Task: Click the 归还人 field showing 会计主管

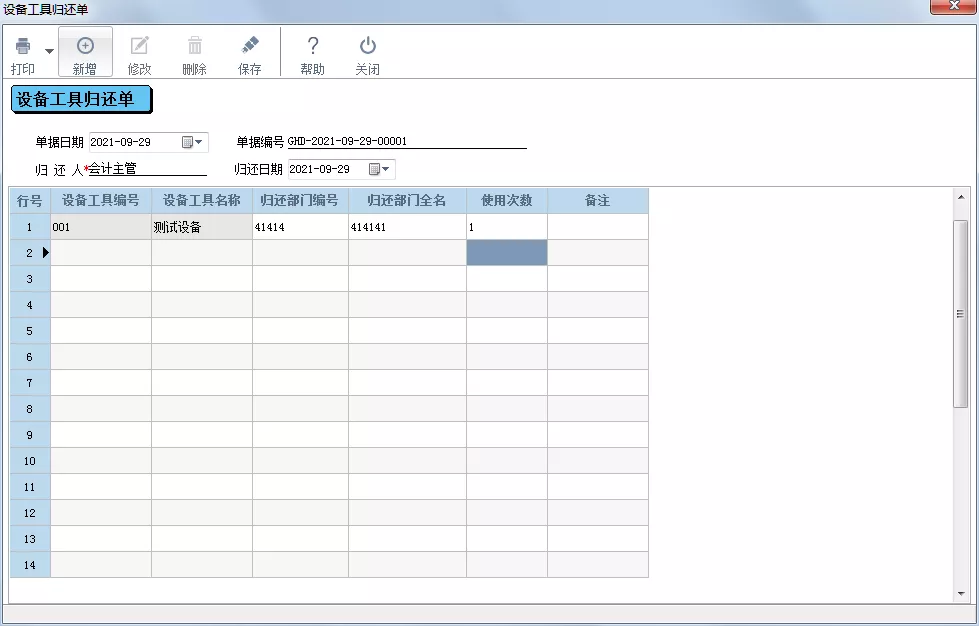Action: (x=147, y=169)
